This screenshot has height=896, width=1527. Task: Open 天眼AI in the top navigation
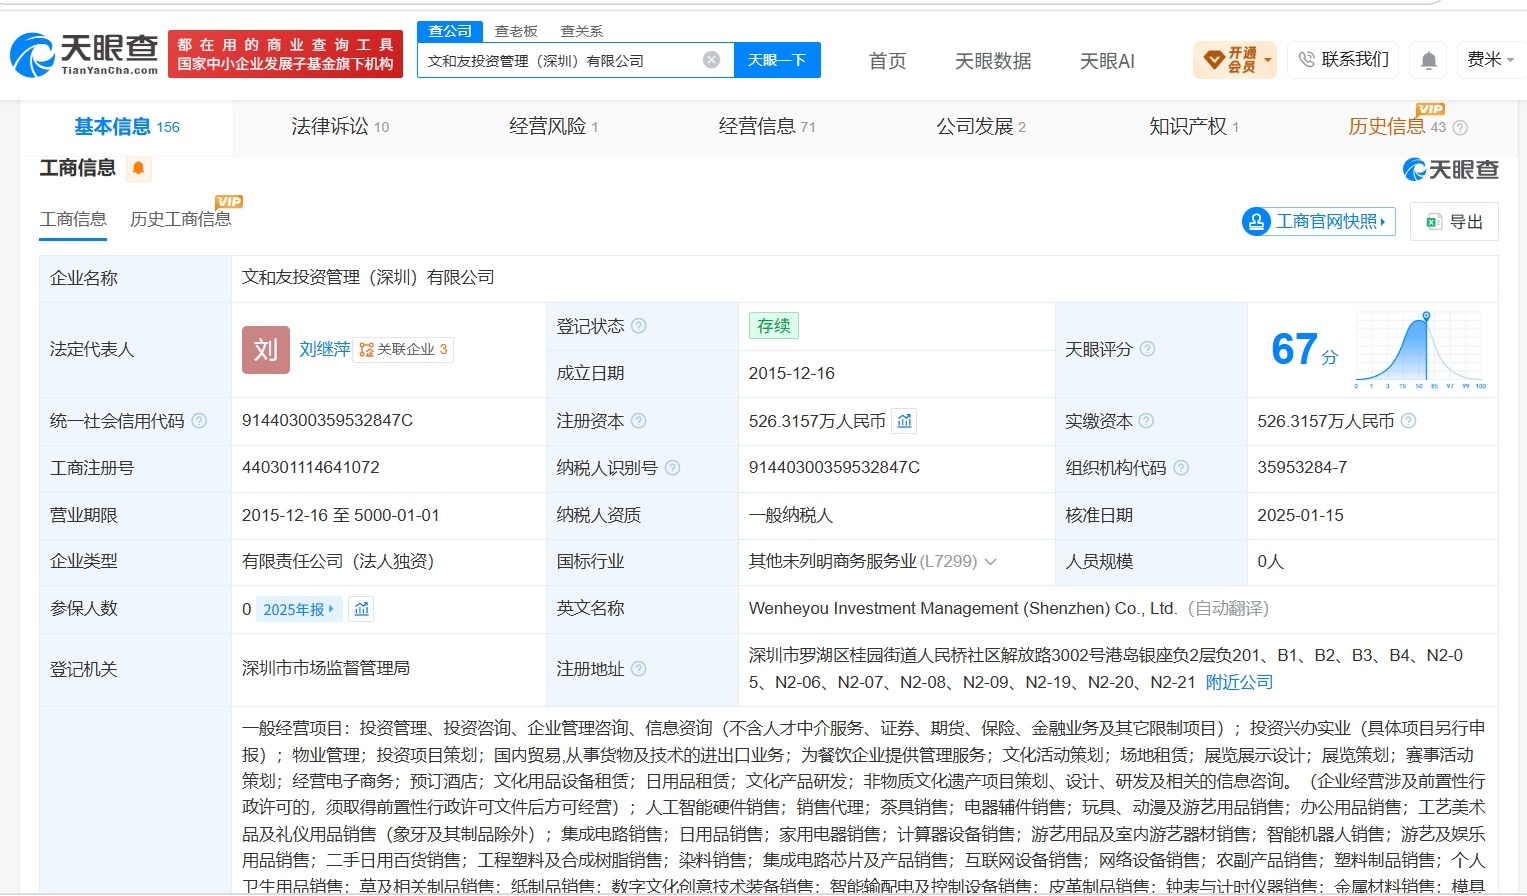click(x=1107, y=61)
